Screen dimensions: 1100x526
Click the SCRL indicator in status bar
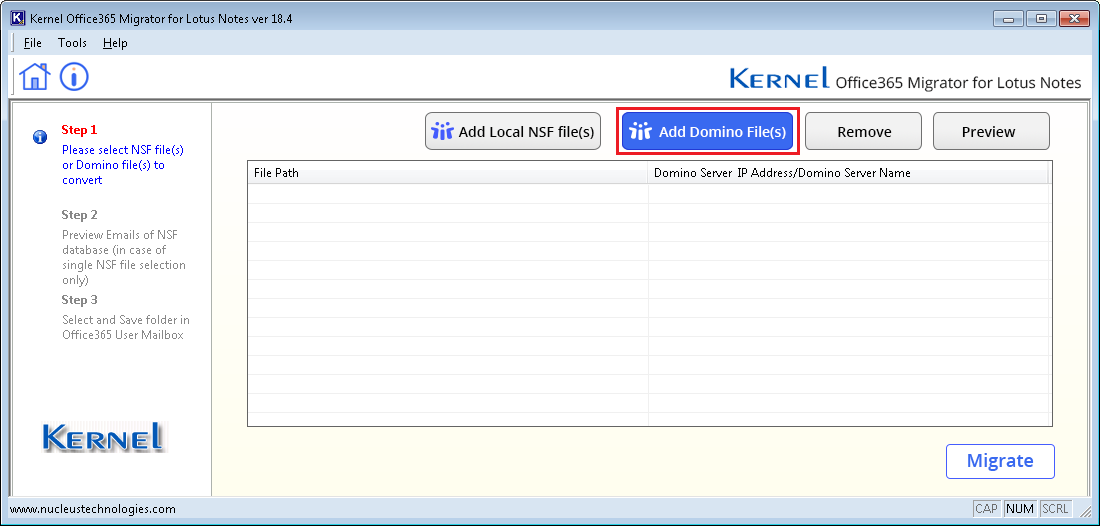click(1055, 509)
